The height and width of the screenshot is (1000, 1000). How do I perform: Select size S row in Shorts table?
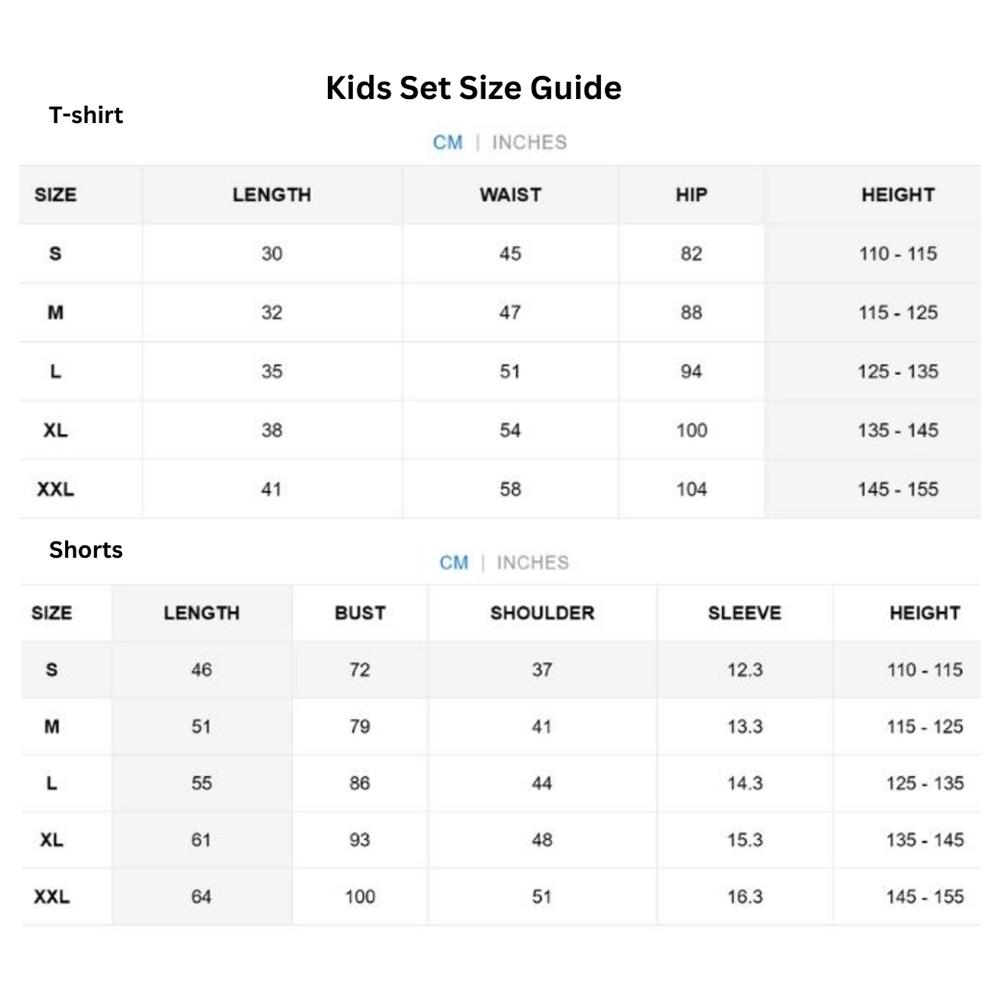pos(501,670)
